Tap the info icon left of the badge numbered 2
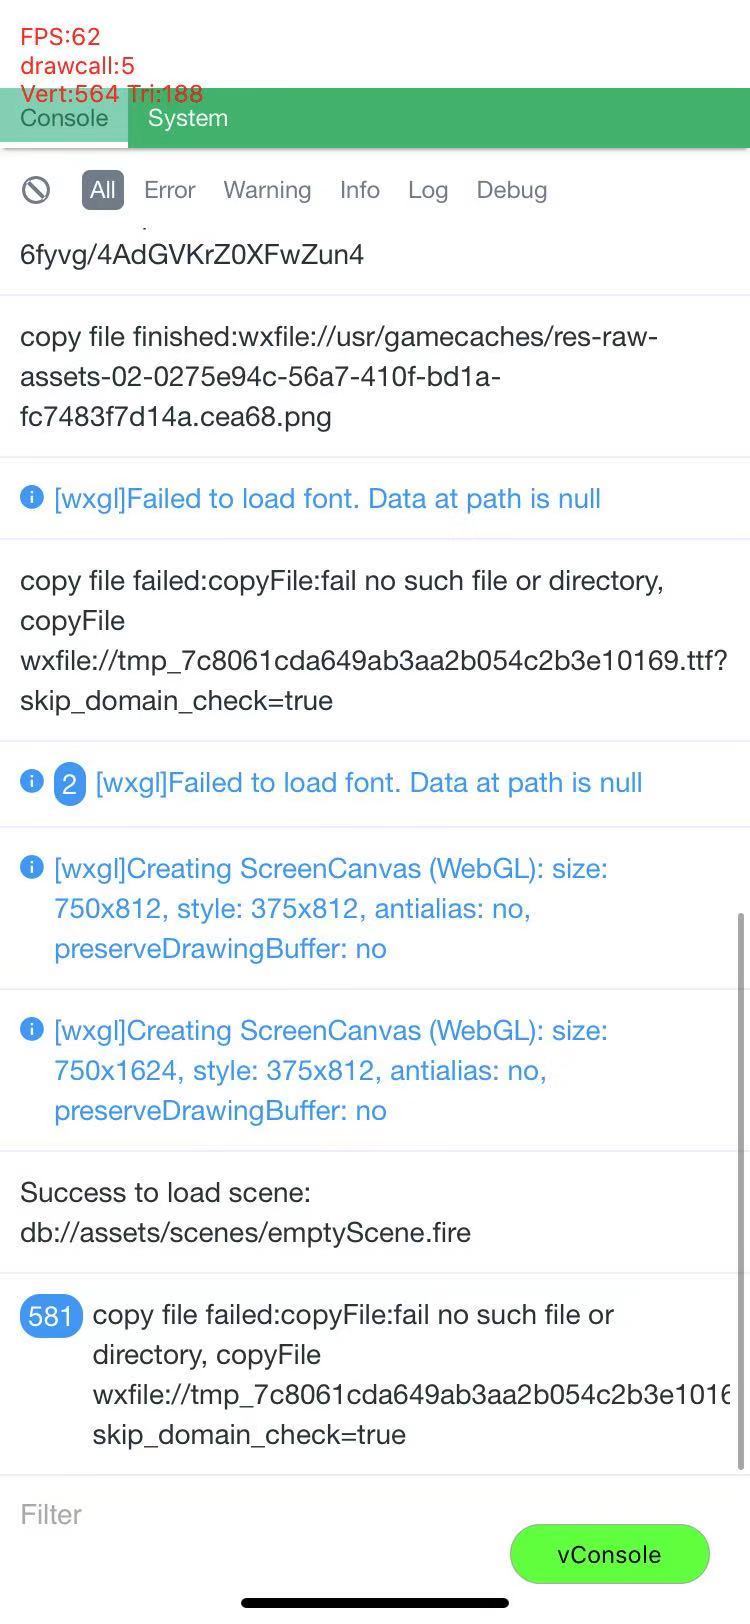 [x=32, y=781]
